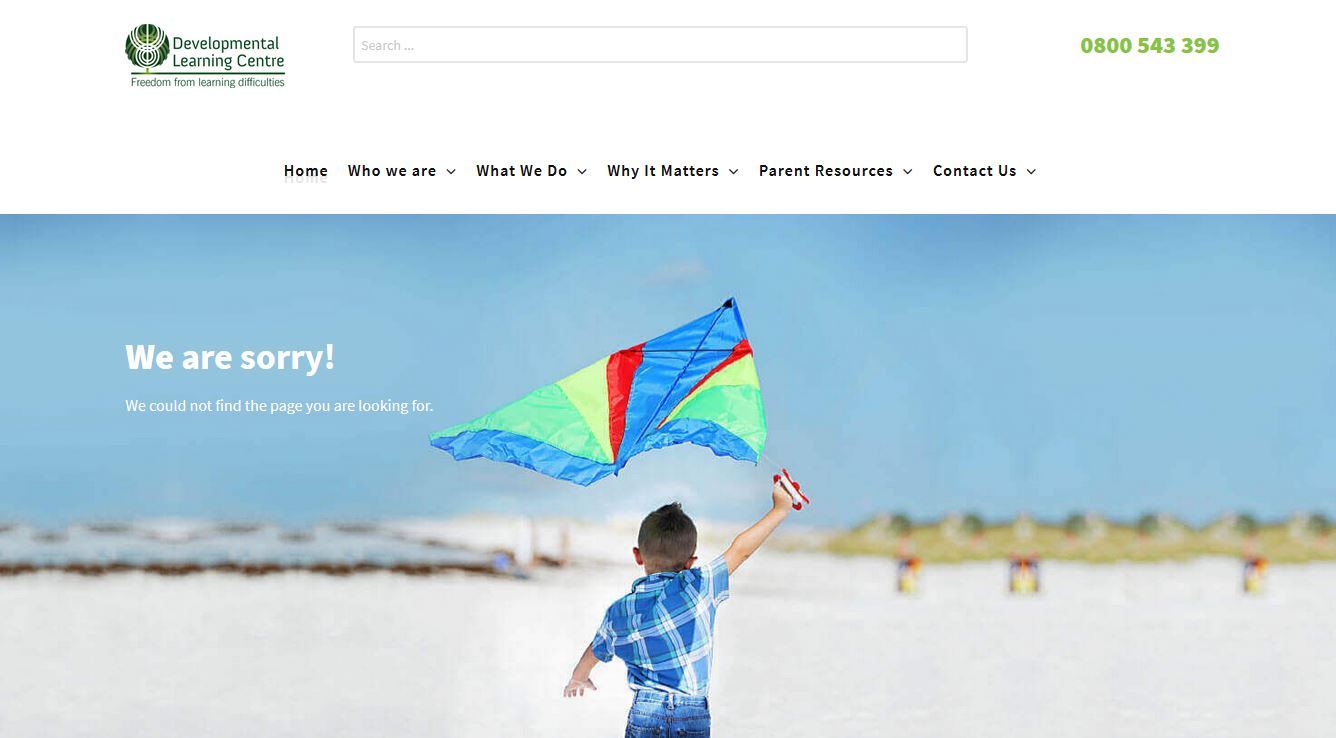
Task: Call the 0800 543 399 phone link
Action: (x=1149, y=45)
